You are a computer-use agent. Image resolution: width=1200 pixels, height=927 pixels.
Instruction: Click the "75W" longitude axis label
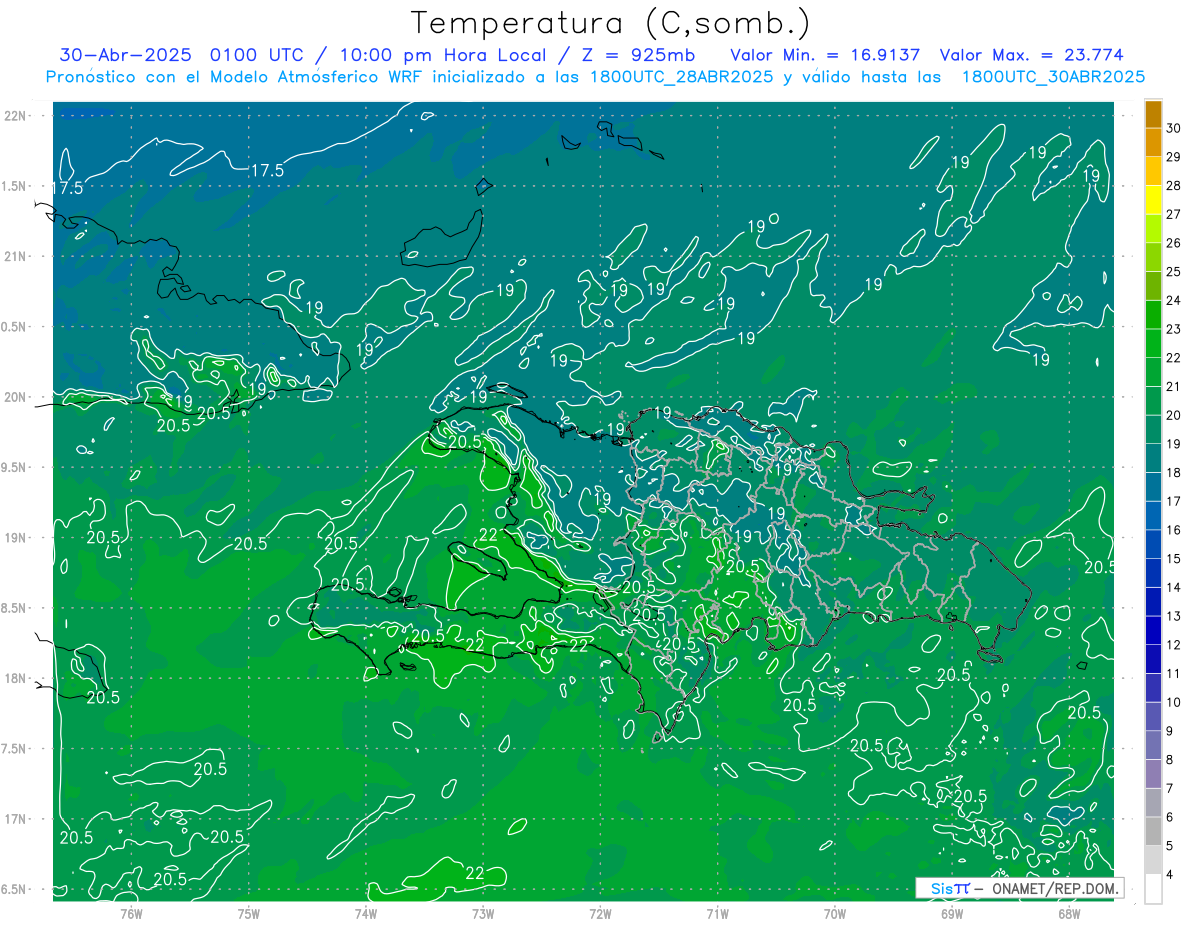pyautogui.click(x=249, y=913)
